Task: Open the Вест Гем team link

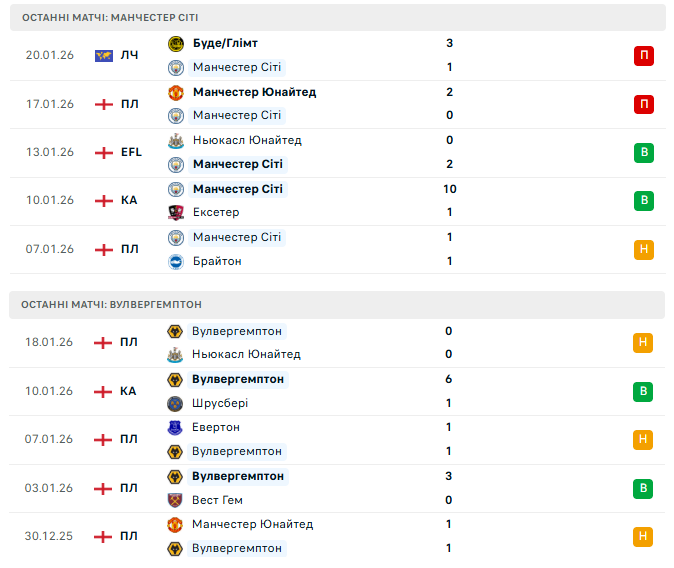Action: point(217,500)
